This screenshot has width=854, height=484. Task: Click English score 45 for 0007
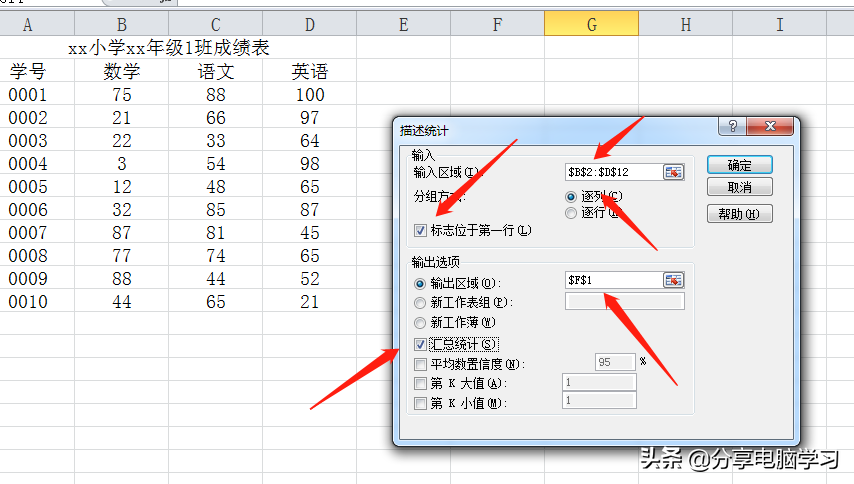point(309,232)
